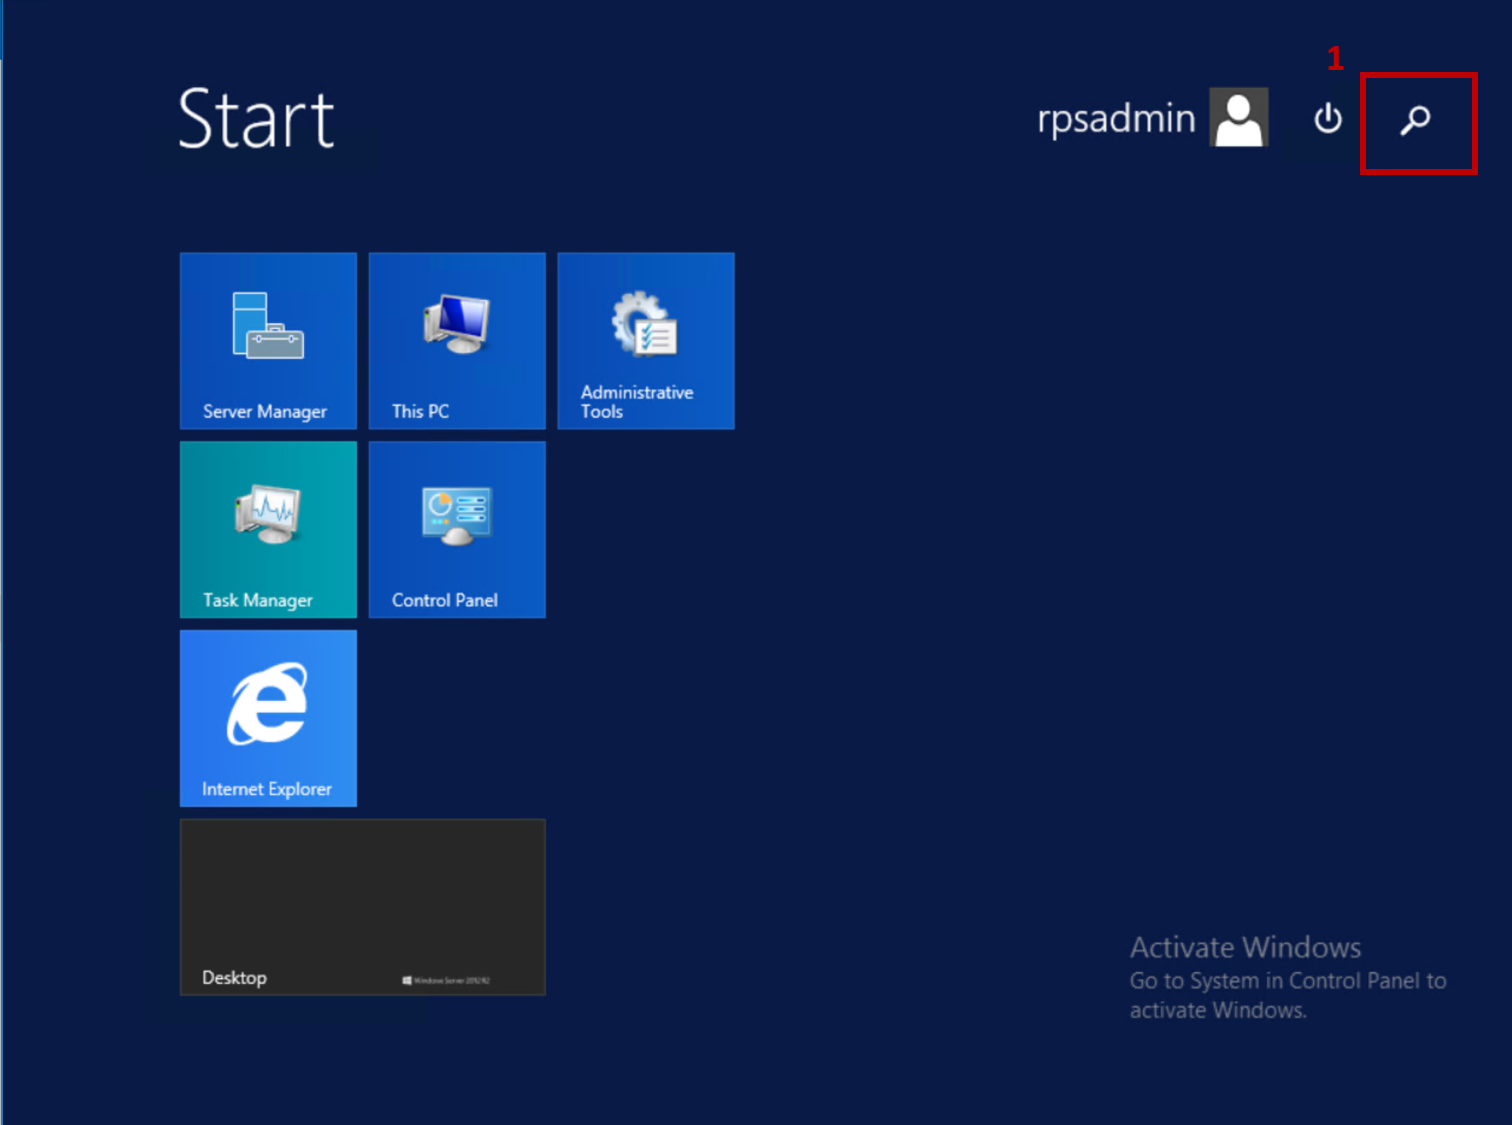Open the Server Manager tile
The width and height of the screenshot is (1512, 1125).
pos(268,341)
